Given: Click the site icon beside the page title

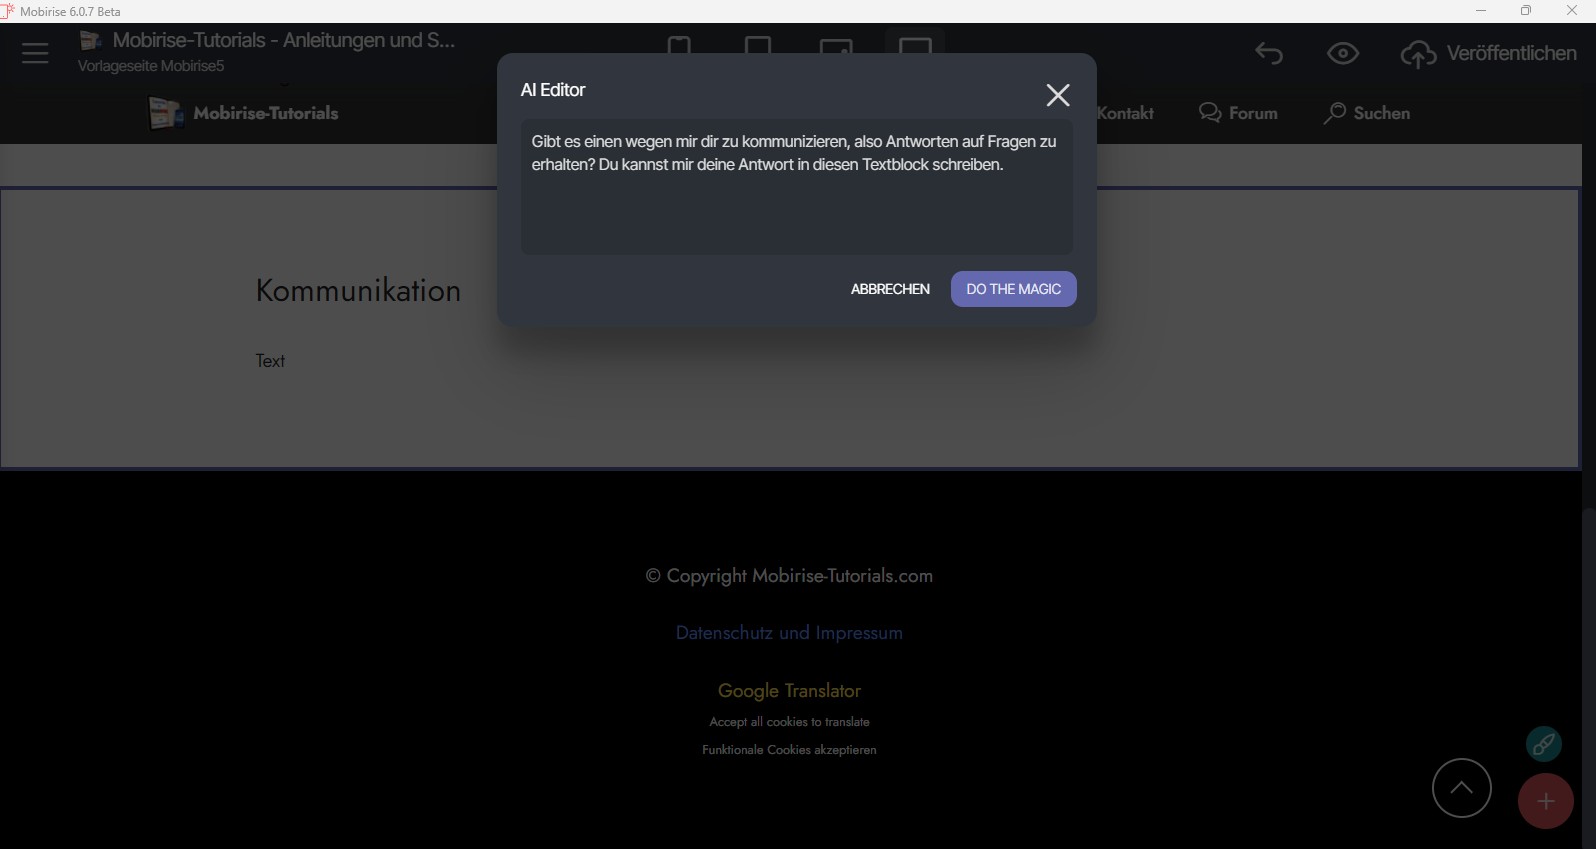Looking at the screenshot, I should coord(91,40).
